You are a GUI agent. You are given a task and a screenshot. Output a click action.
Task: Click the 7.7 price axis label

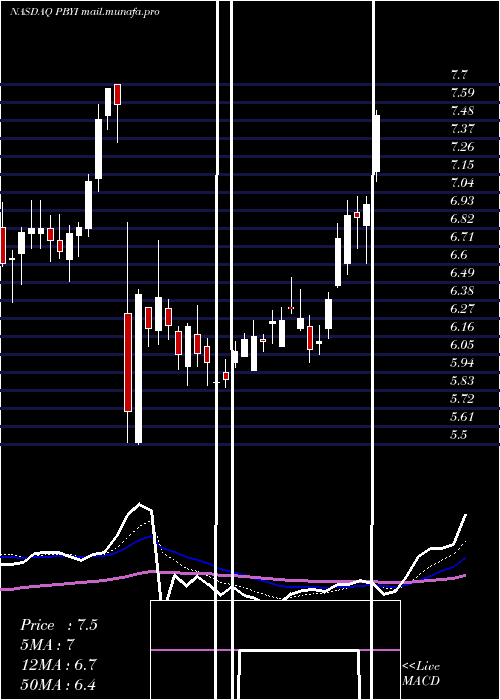460,75
